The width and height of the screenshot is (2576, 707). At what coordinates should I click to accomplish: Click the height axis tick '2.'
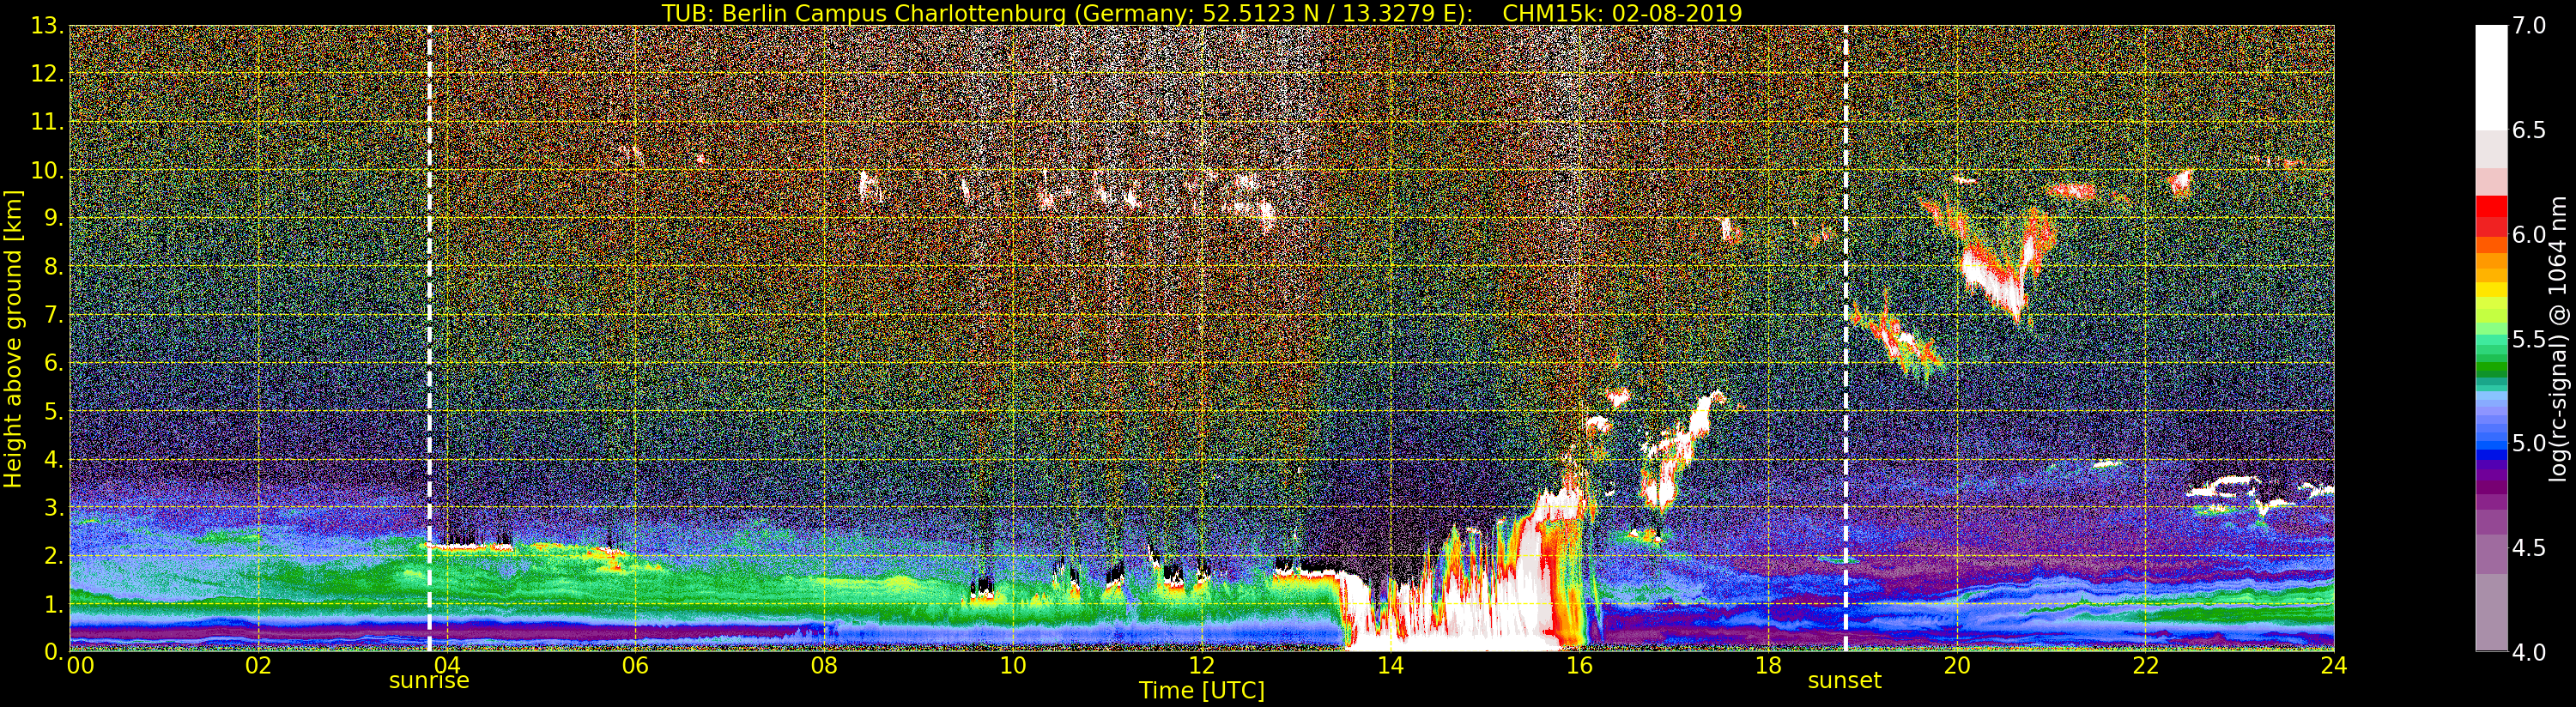[x=55, y=555]
